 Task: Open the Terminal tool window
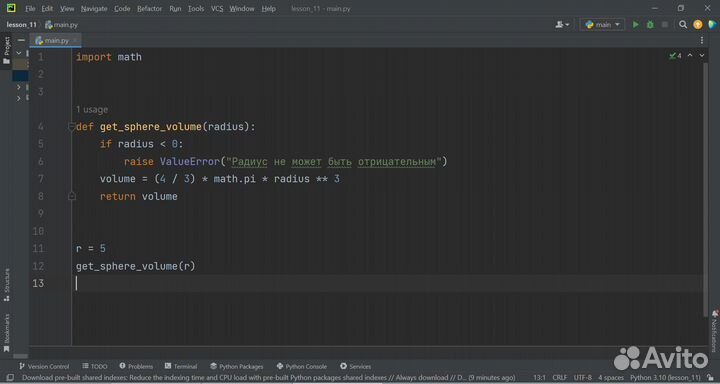[180, 366]
